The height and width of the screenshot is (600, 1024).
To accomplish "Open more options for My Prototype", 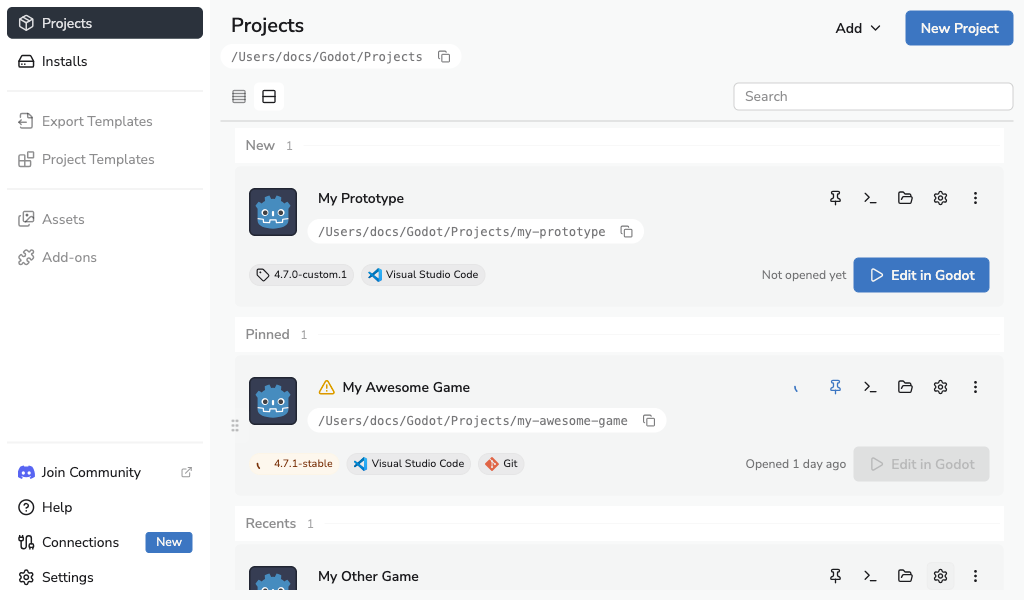I will click(975, 198).
